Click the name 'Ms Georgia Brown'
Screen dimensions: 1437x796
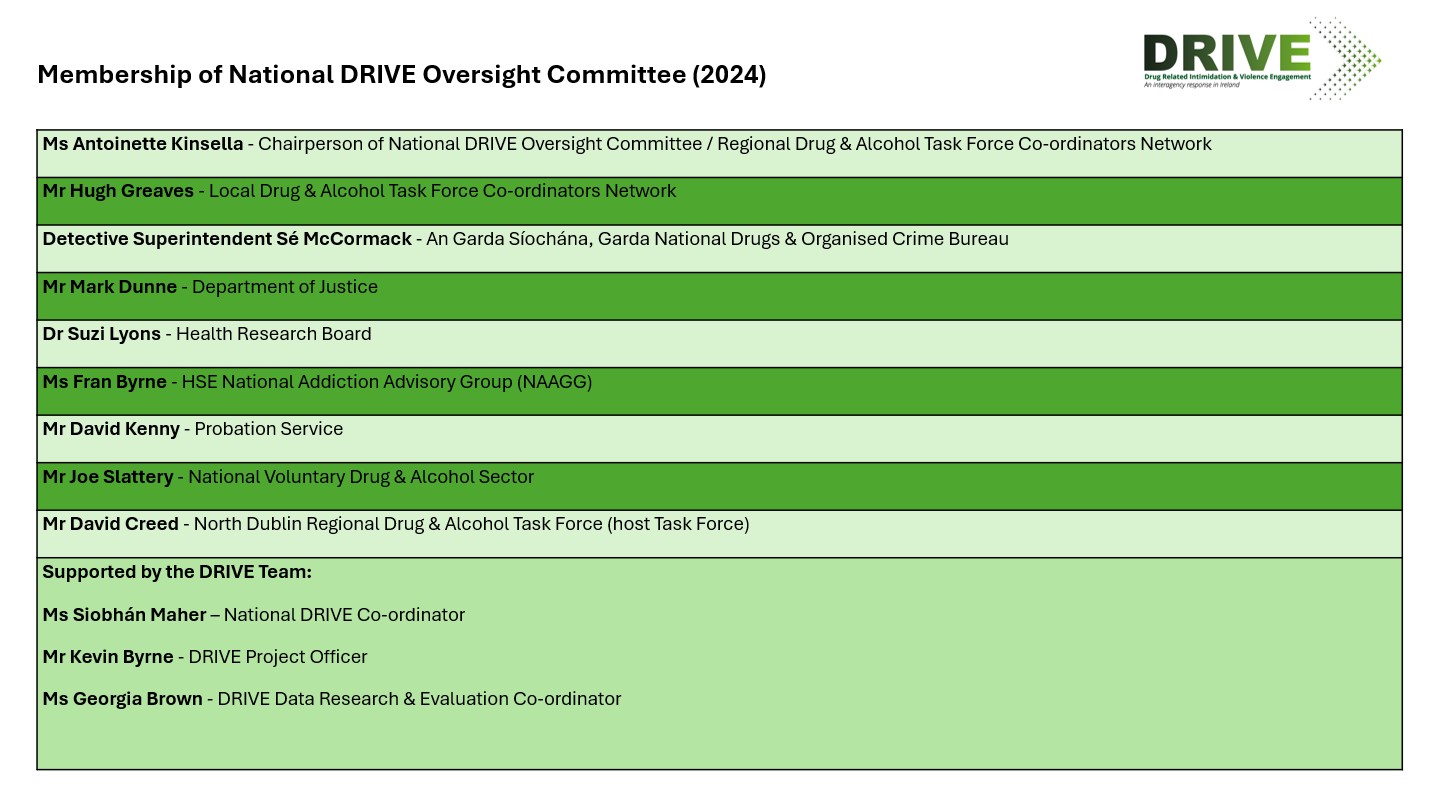pyautogui.click(x=123, y=699)
